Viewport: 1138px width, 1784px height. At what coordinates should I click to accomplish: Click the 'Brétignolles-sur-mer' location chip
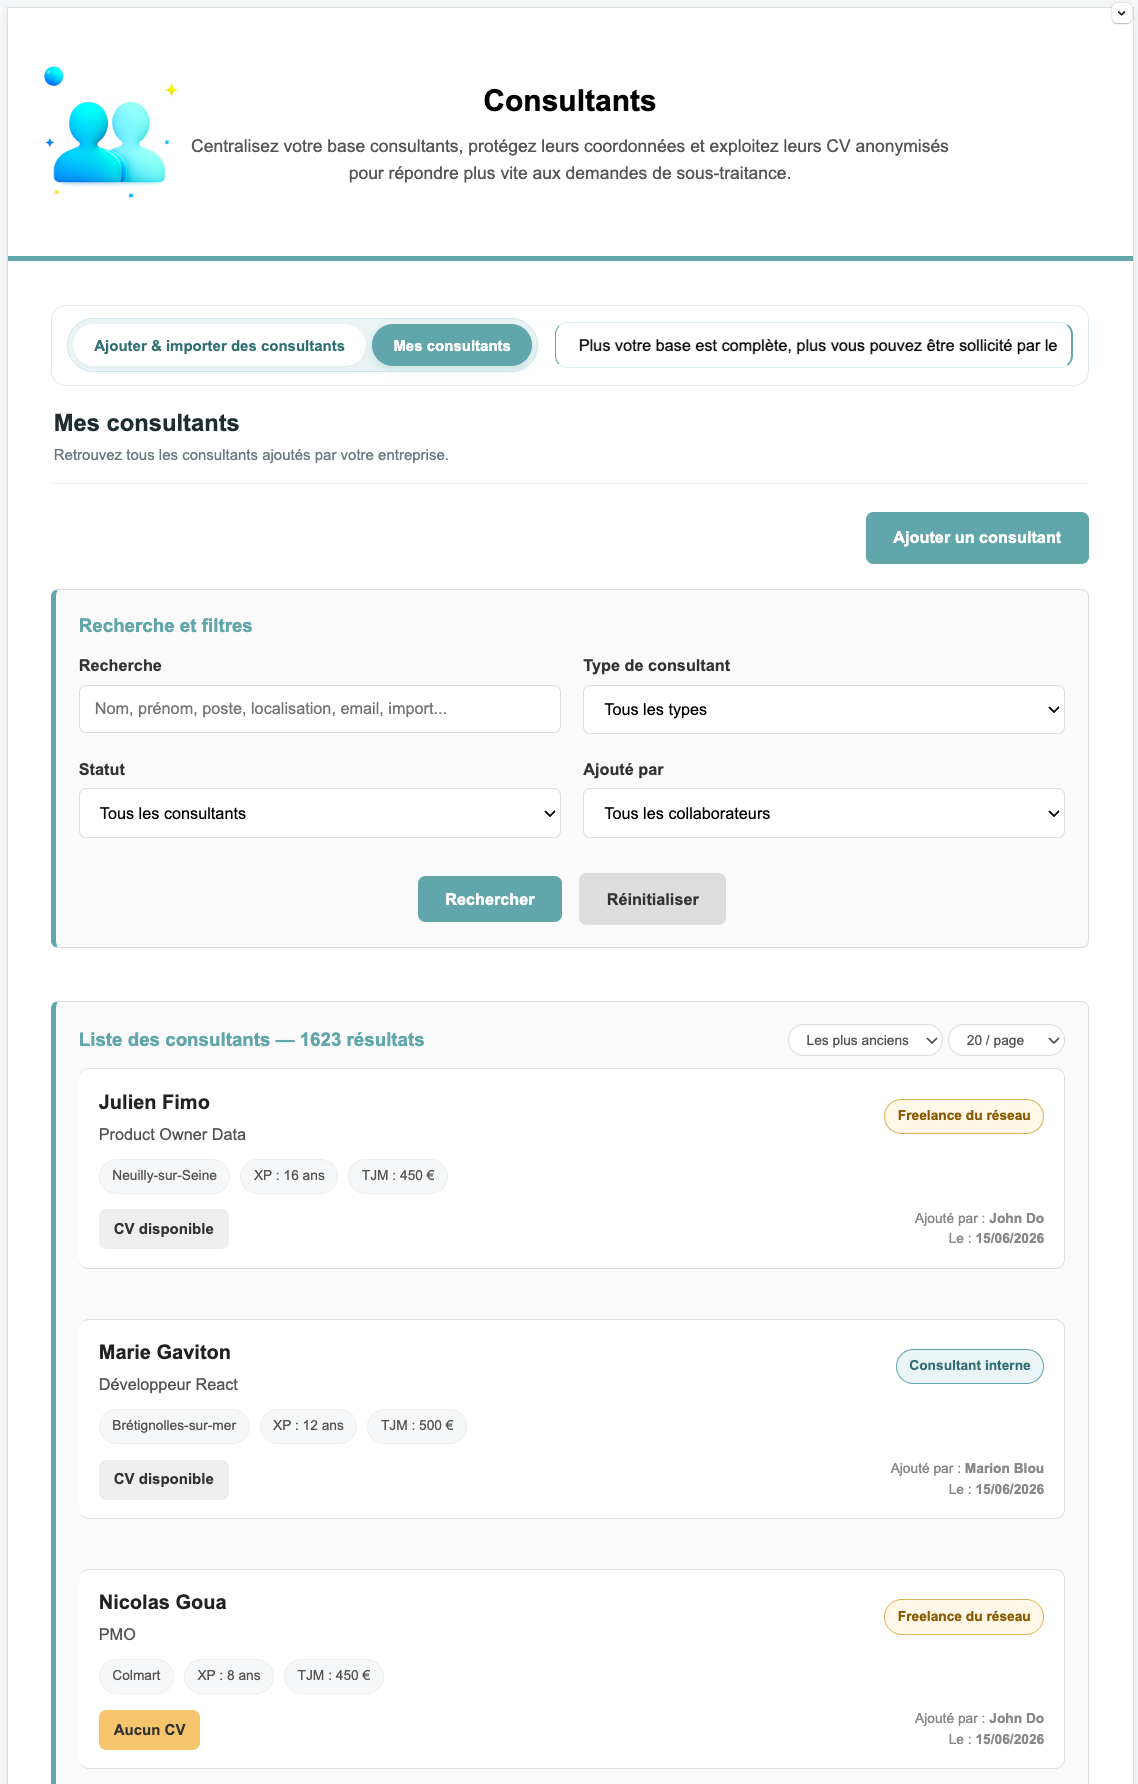click(174, 1425)
